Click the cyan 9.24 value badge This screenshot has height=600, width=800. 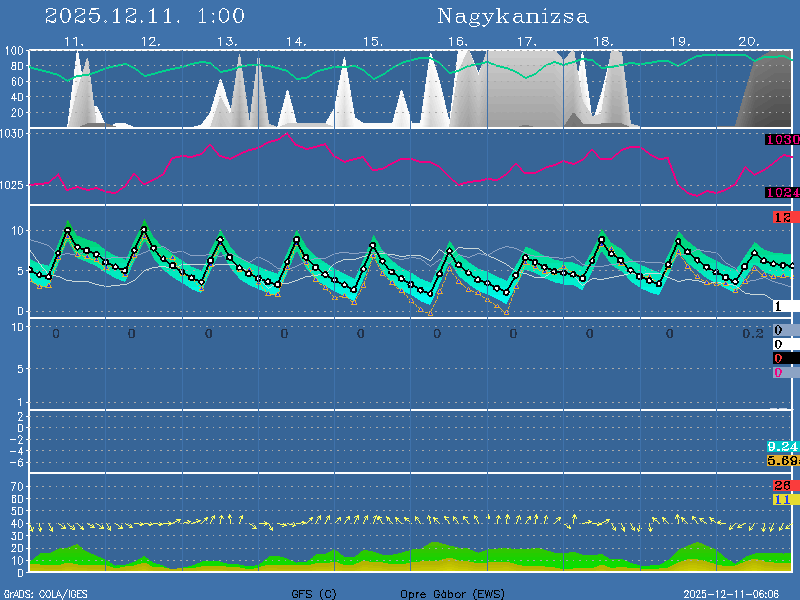pyautogui.click(x=781, y=446)
